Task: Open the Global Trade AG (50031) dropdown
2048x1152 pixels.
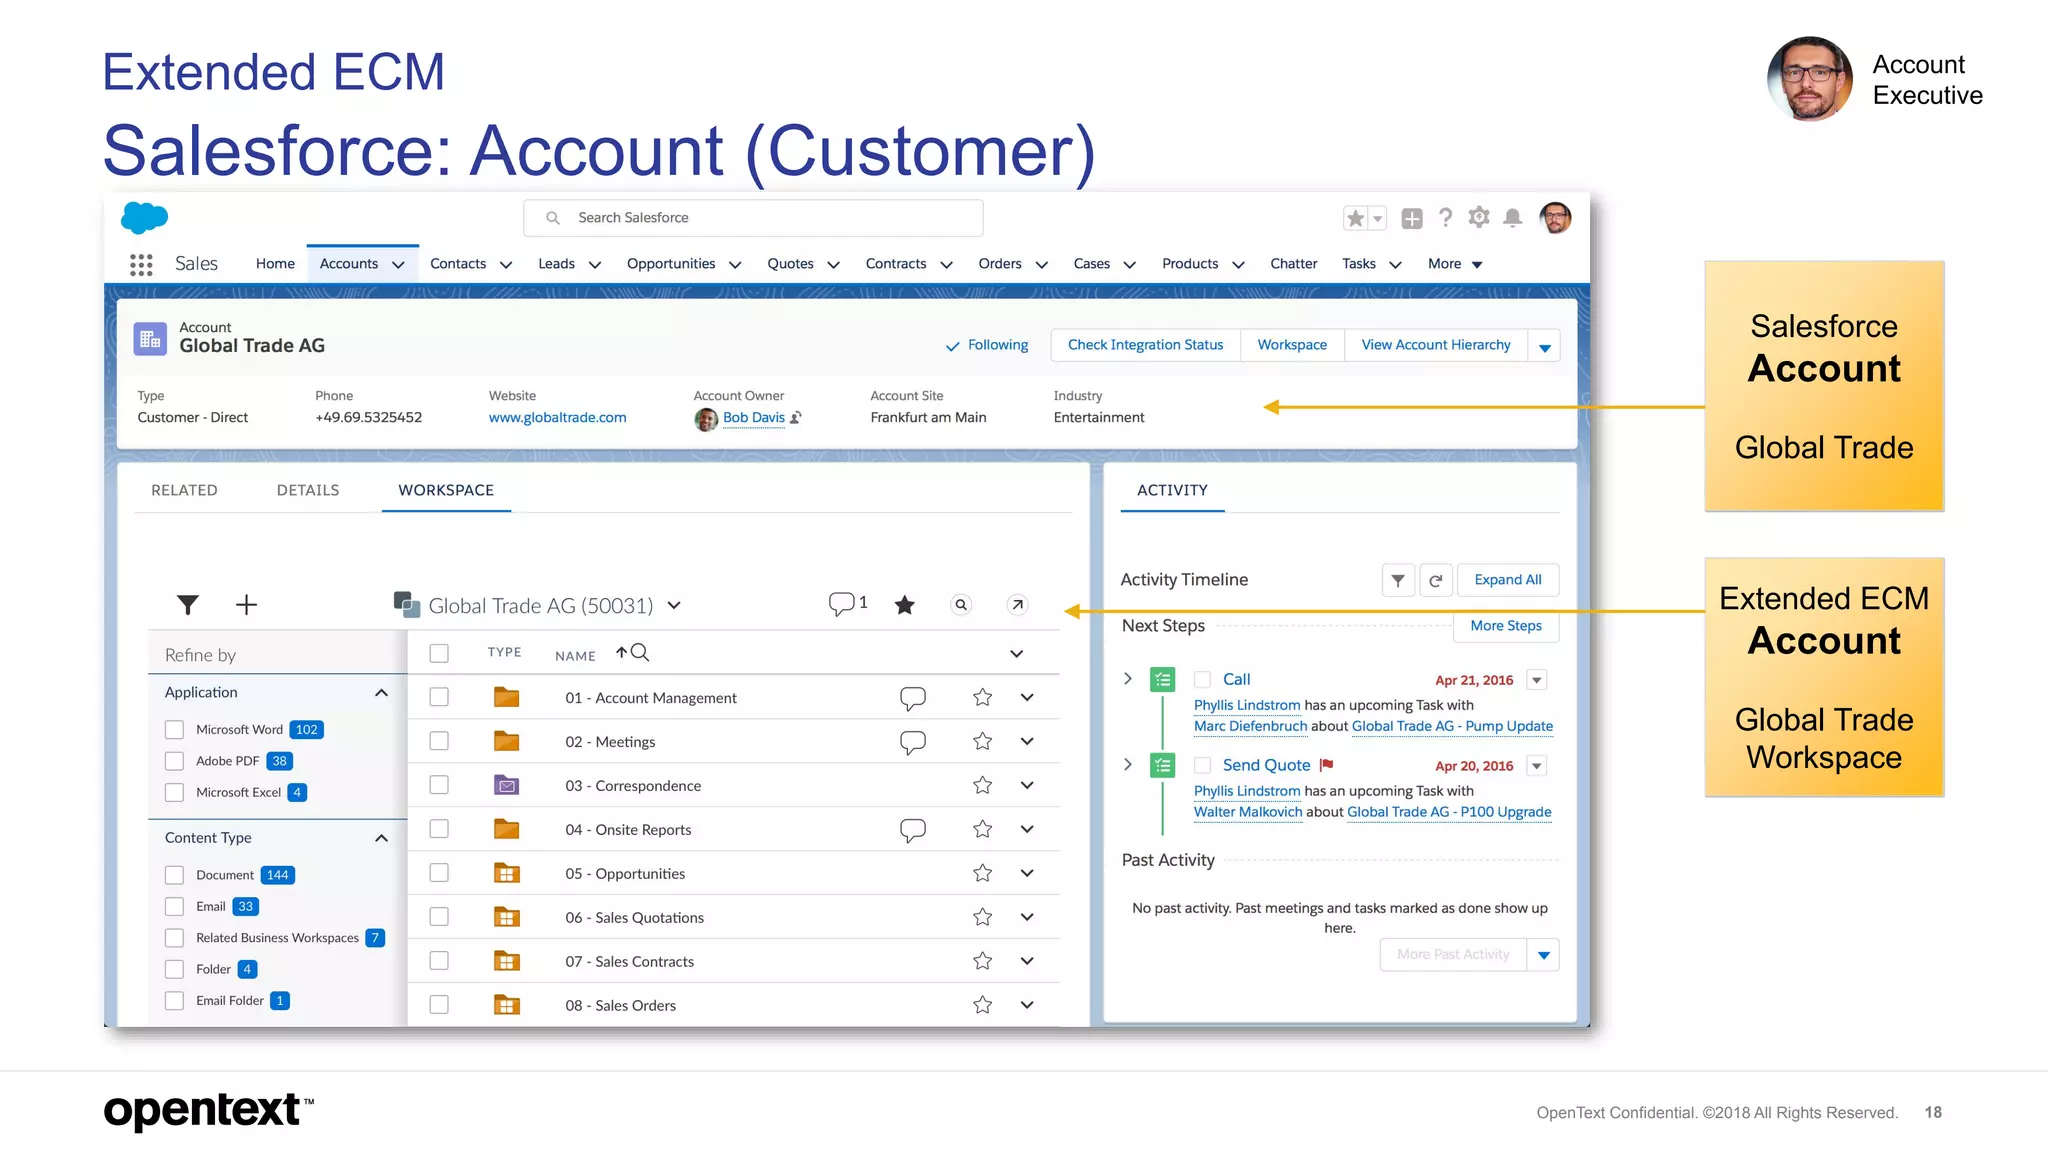Action: tap(674, 605)
